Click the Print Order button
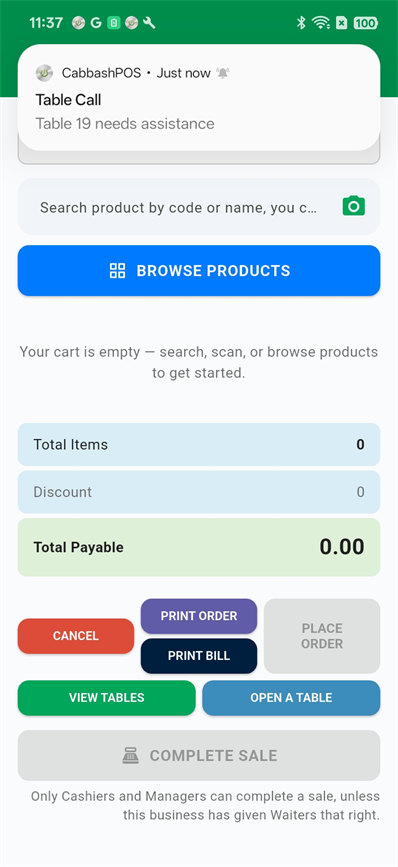Image resolution: width=398 pixels, height=867 pixels. point(199,616)
